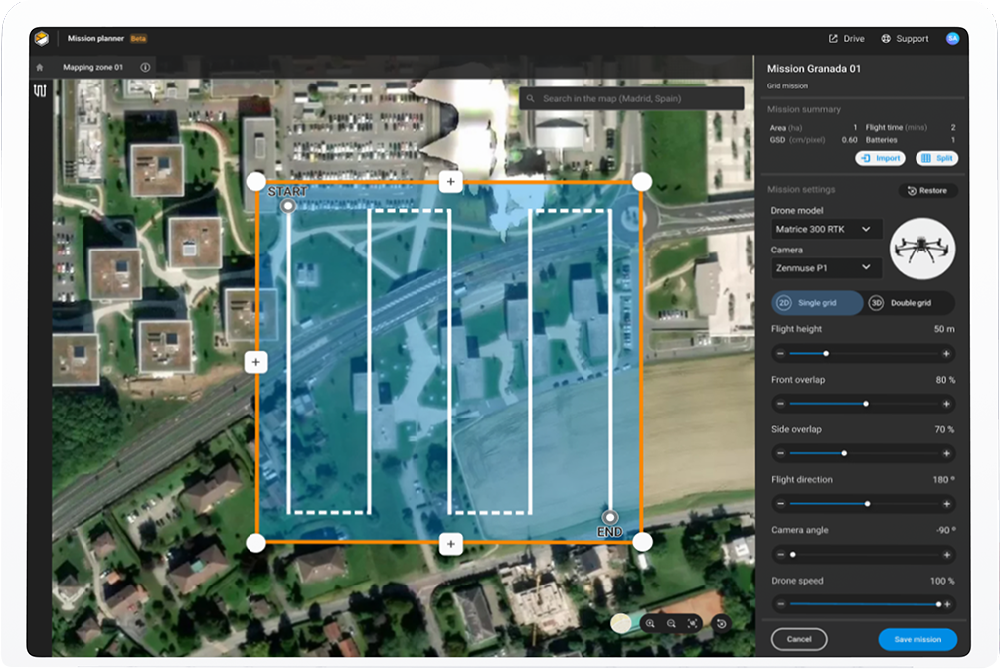Adjust the Camera angle slider handle
The image size is (1000, 669).
(793, 555)
